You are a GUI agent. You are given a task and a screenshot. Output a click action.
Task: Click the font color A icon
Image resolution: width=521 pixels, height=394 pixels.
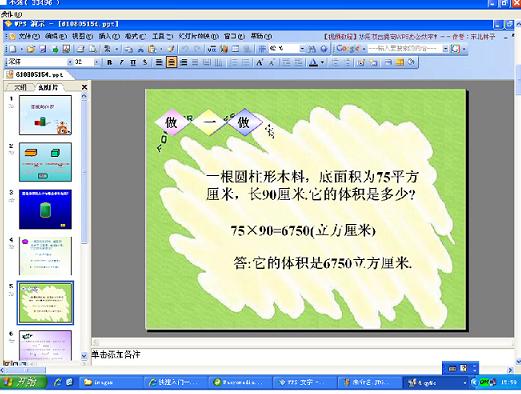pos(313,62)
